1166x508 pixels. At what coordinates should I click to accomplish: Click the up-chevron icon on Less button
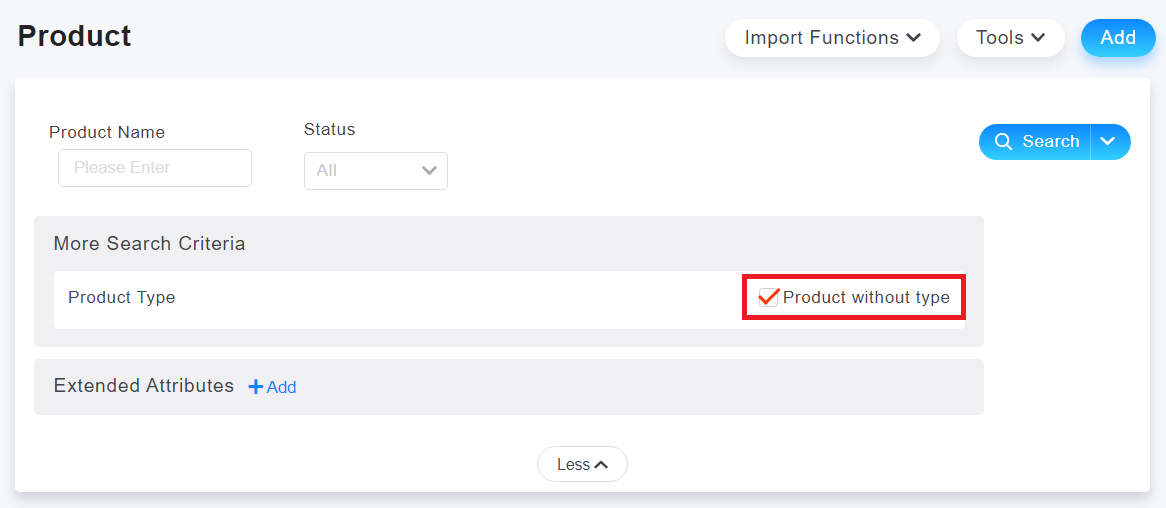602,465
